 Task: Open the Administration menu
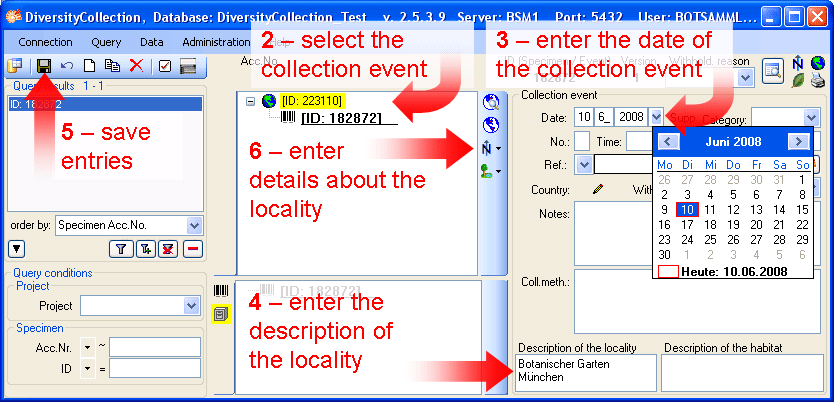[215, 42]
